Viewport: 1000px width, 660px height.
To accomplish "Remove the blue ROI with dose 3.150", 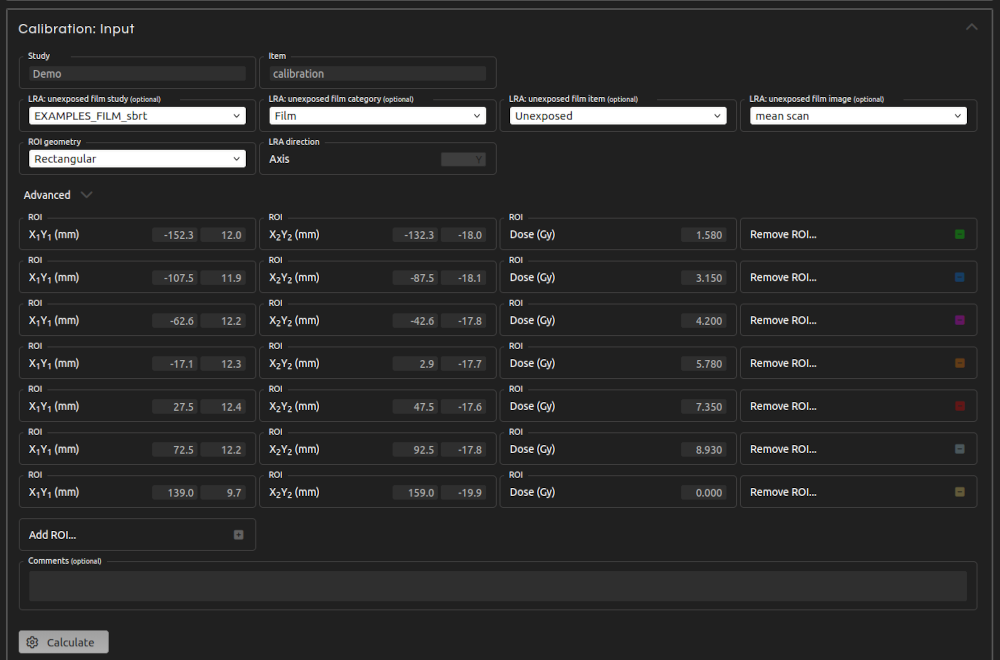I will point(959,277).
